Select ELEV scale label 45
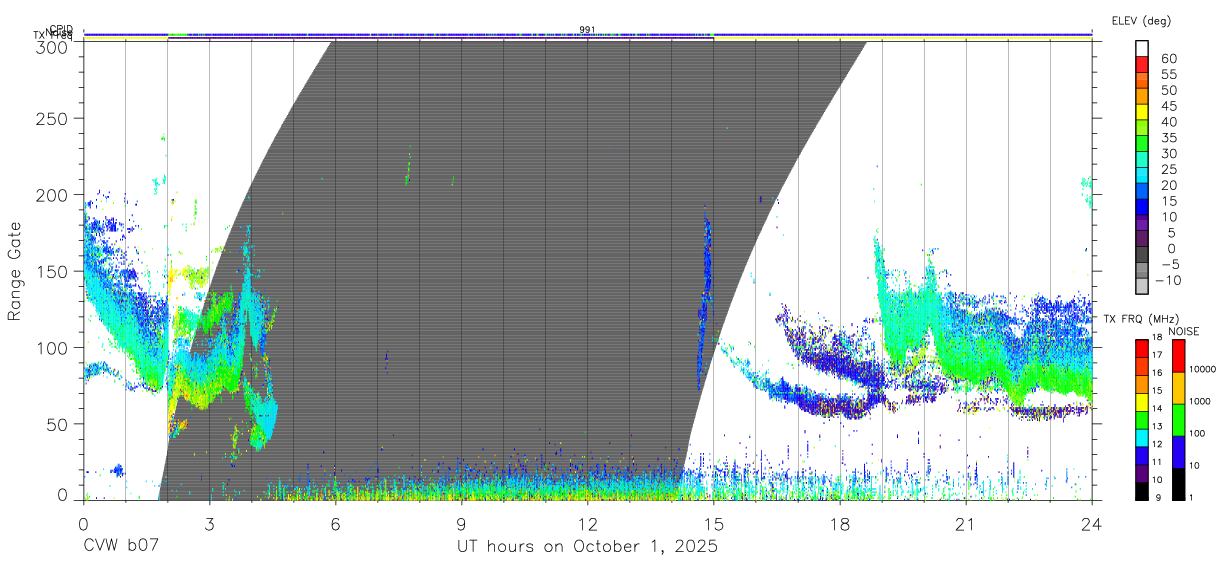This screenshot has width=1228, height=567. (1168, 105)
